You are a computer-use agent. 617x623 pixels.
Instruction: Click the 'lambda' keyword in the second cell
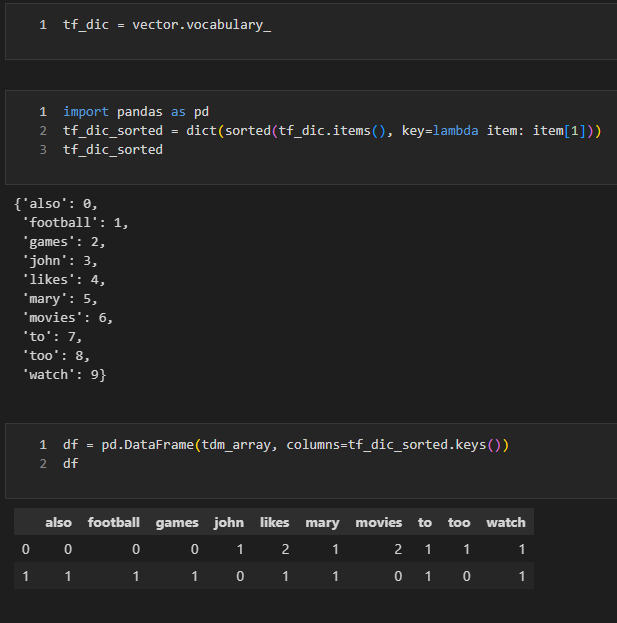coord(455,131)
